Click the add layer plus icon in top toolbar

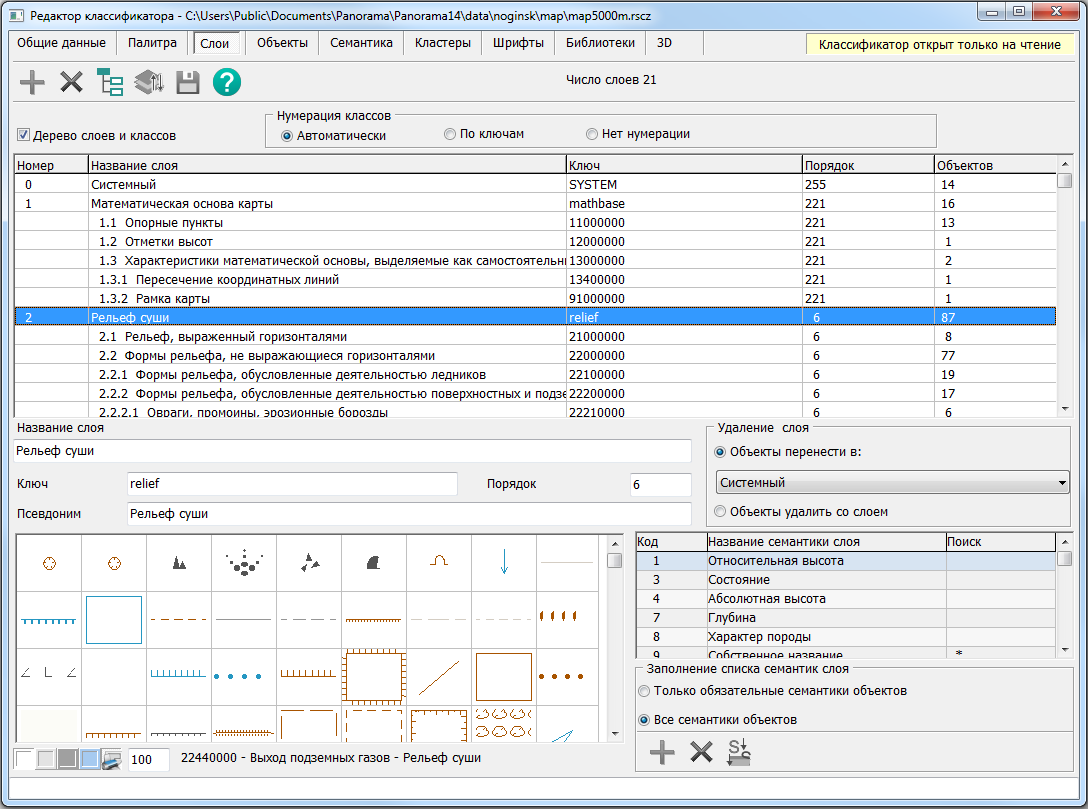click(x=33, y=82)
